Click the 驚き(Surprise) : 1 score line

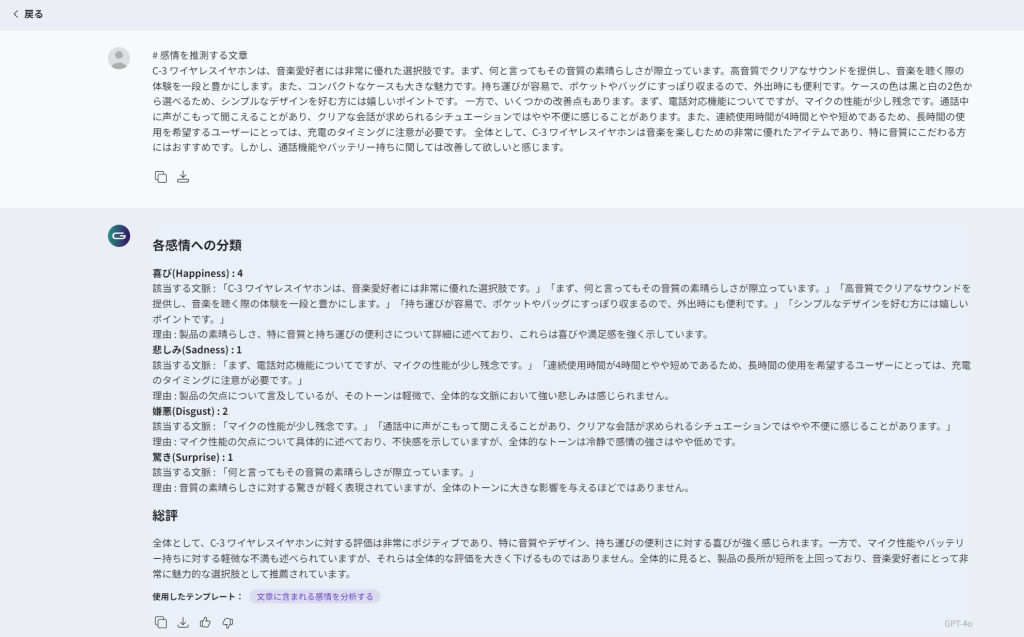click(192, 457)
